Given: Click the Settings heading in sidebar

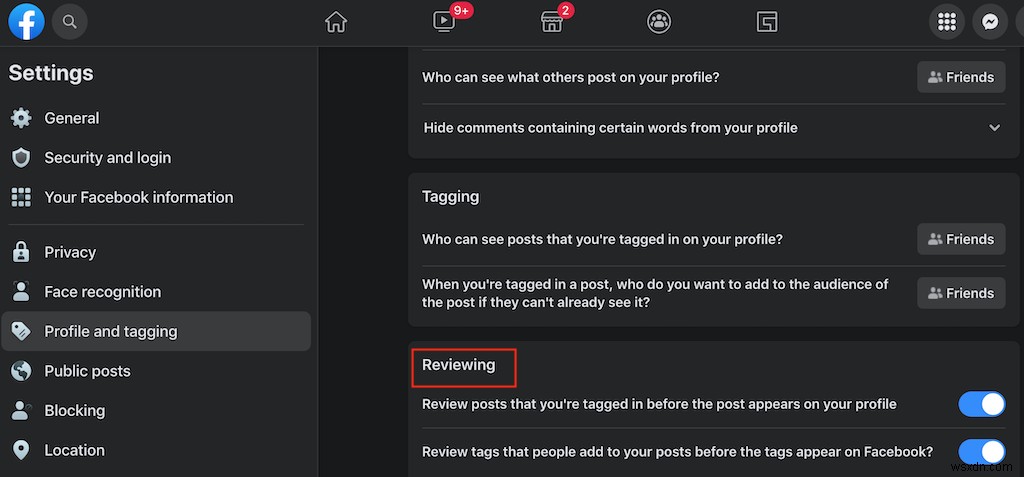Looking at the screenshot, I should (x=51, y=73).
